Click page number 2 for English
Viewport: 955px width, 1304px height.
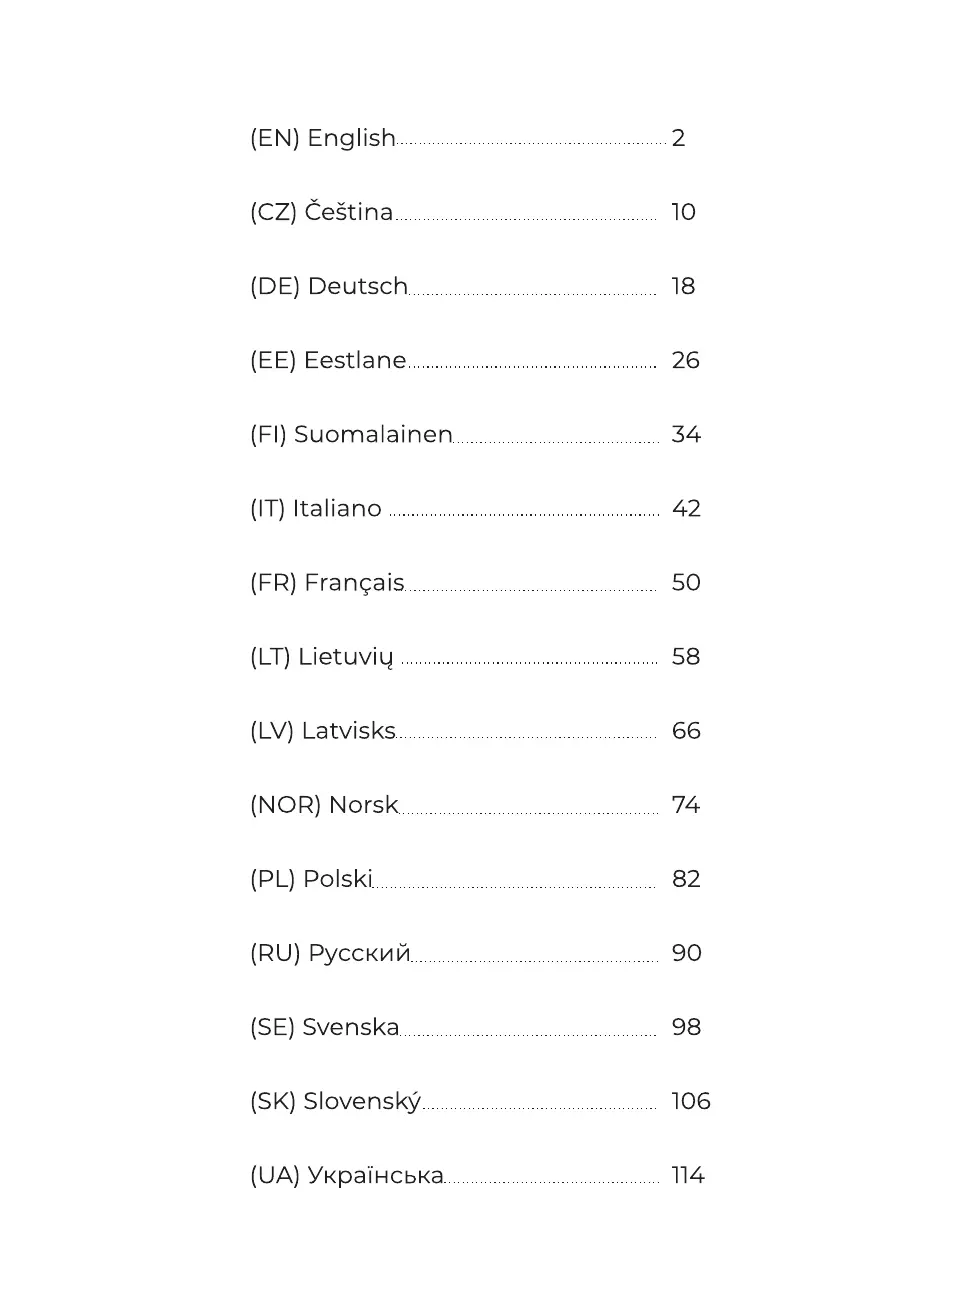[x=679, y=138]
